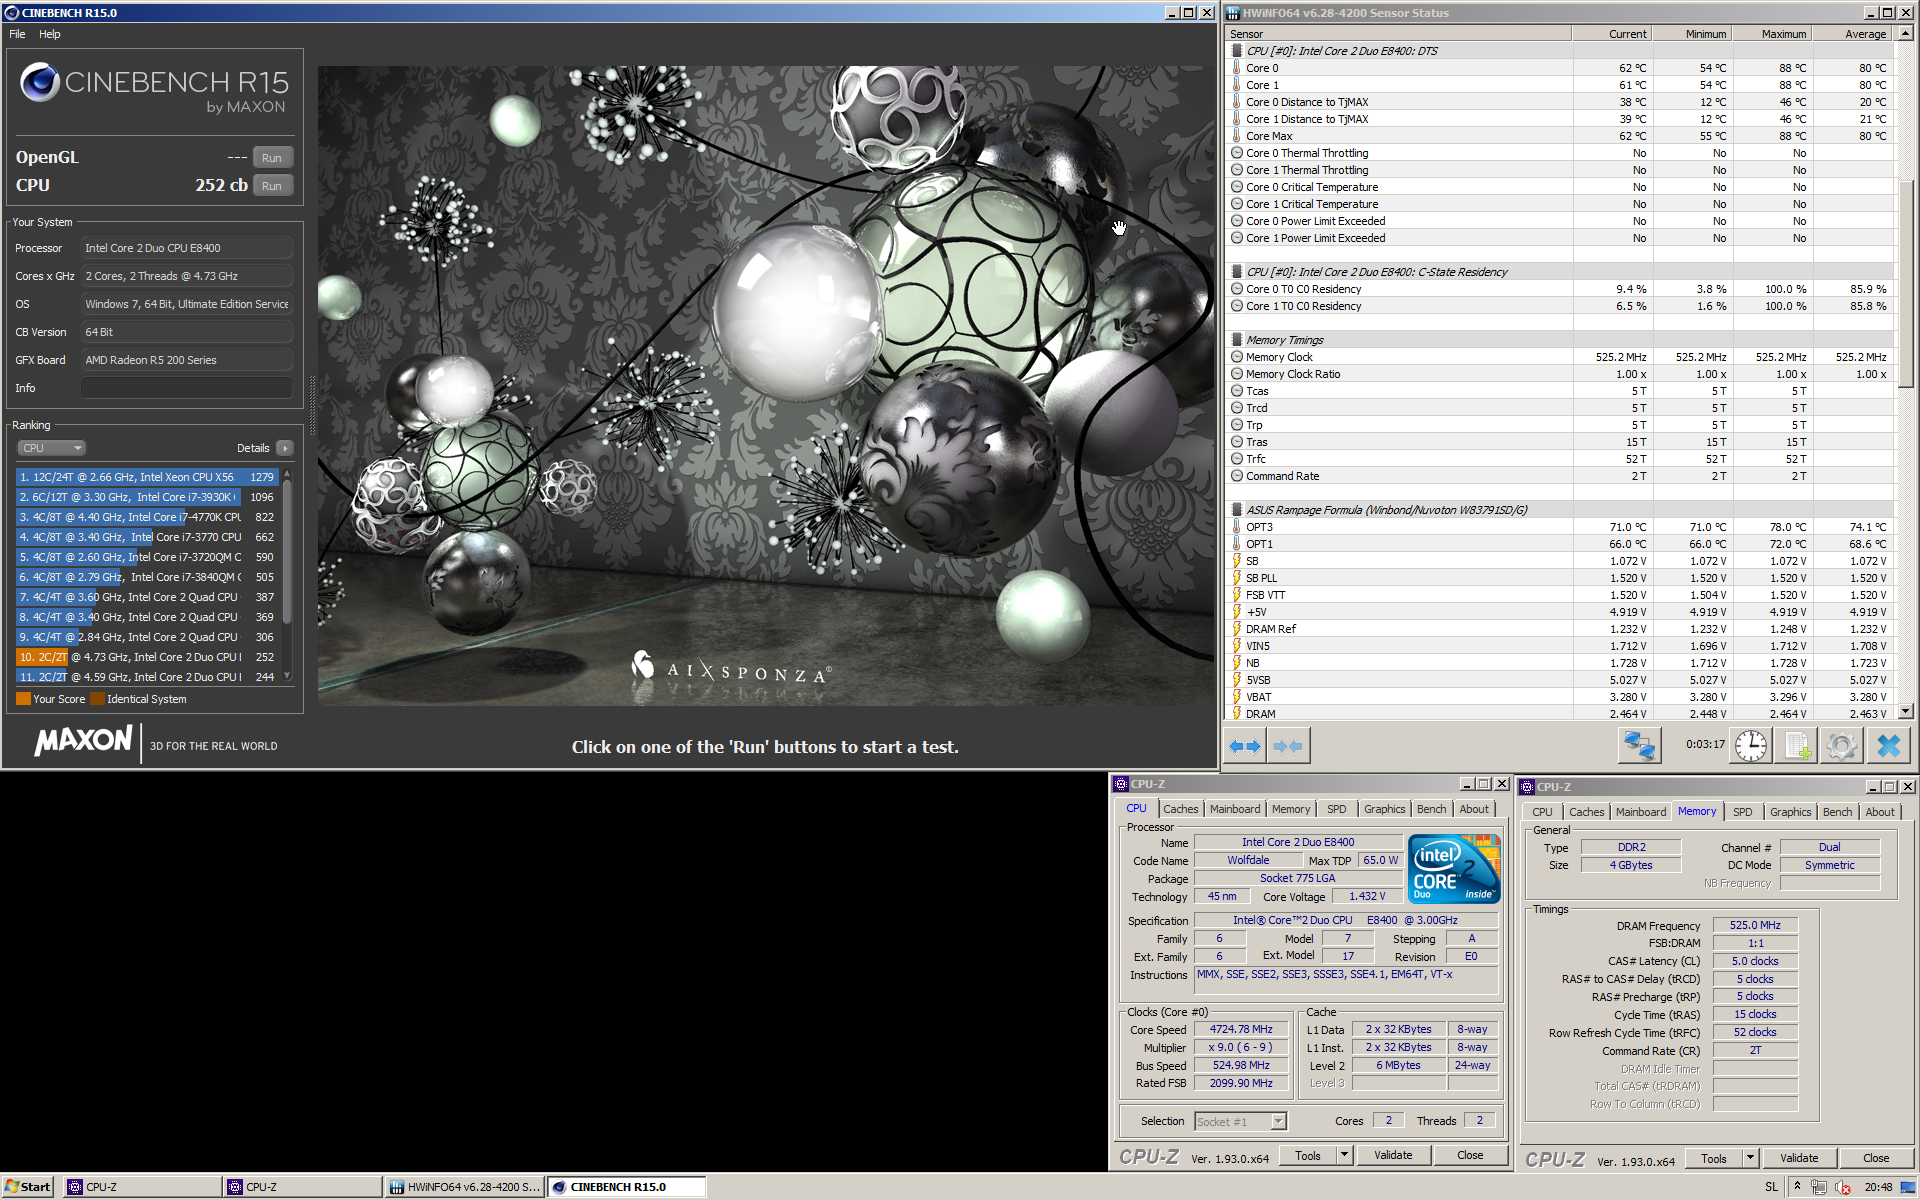Open HWiNFO remote network monitoring icon
The width and height of the screenshot is (1920, 1200).
pyautogui.click(x=1639, y=745)
